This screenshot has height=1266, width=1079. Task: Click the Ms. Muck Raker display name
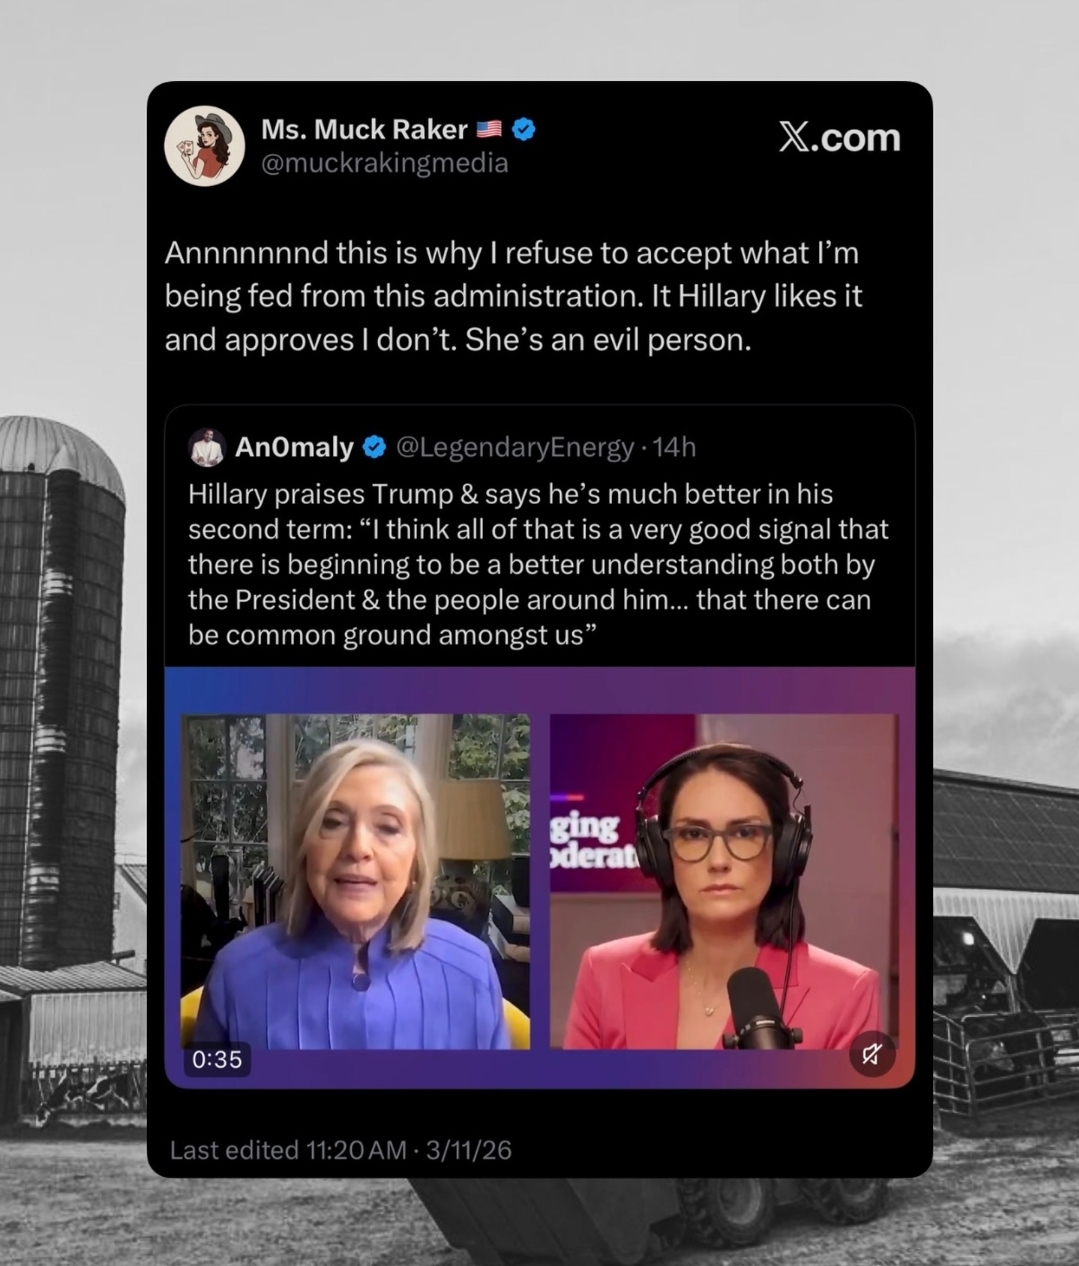click(364, 129)
